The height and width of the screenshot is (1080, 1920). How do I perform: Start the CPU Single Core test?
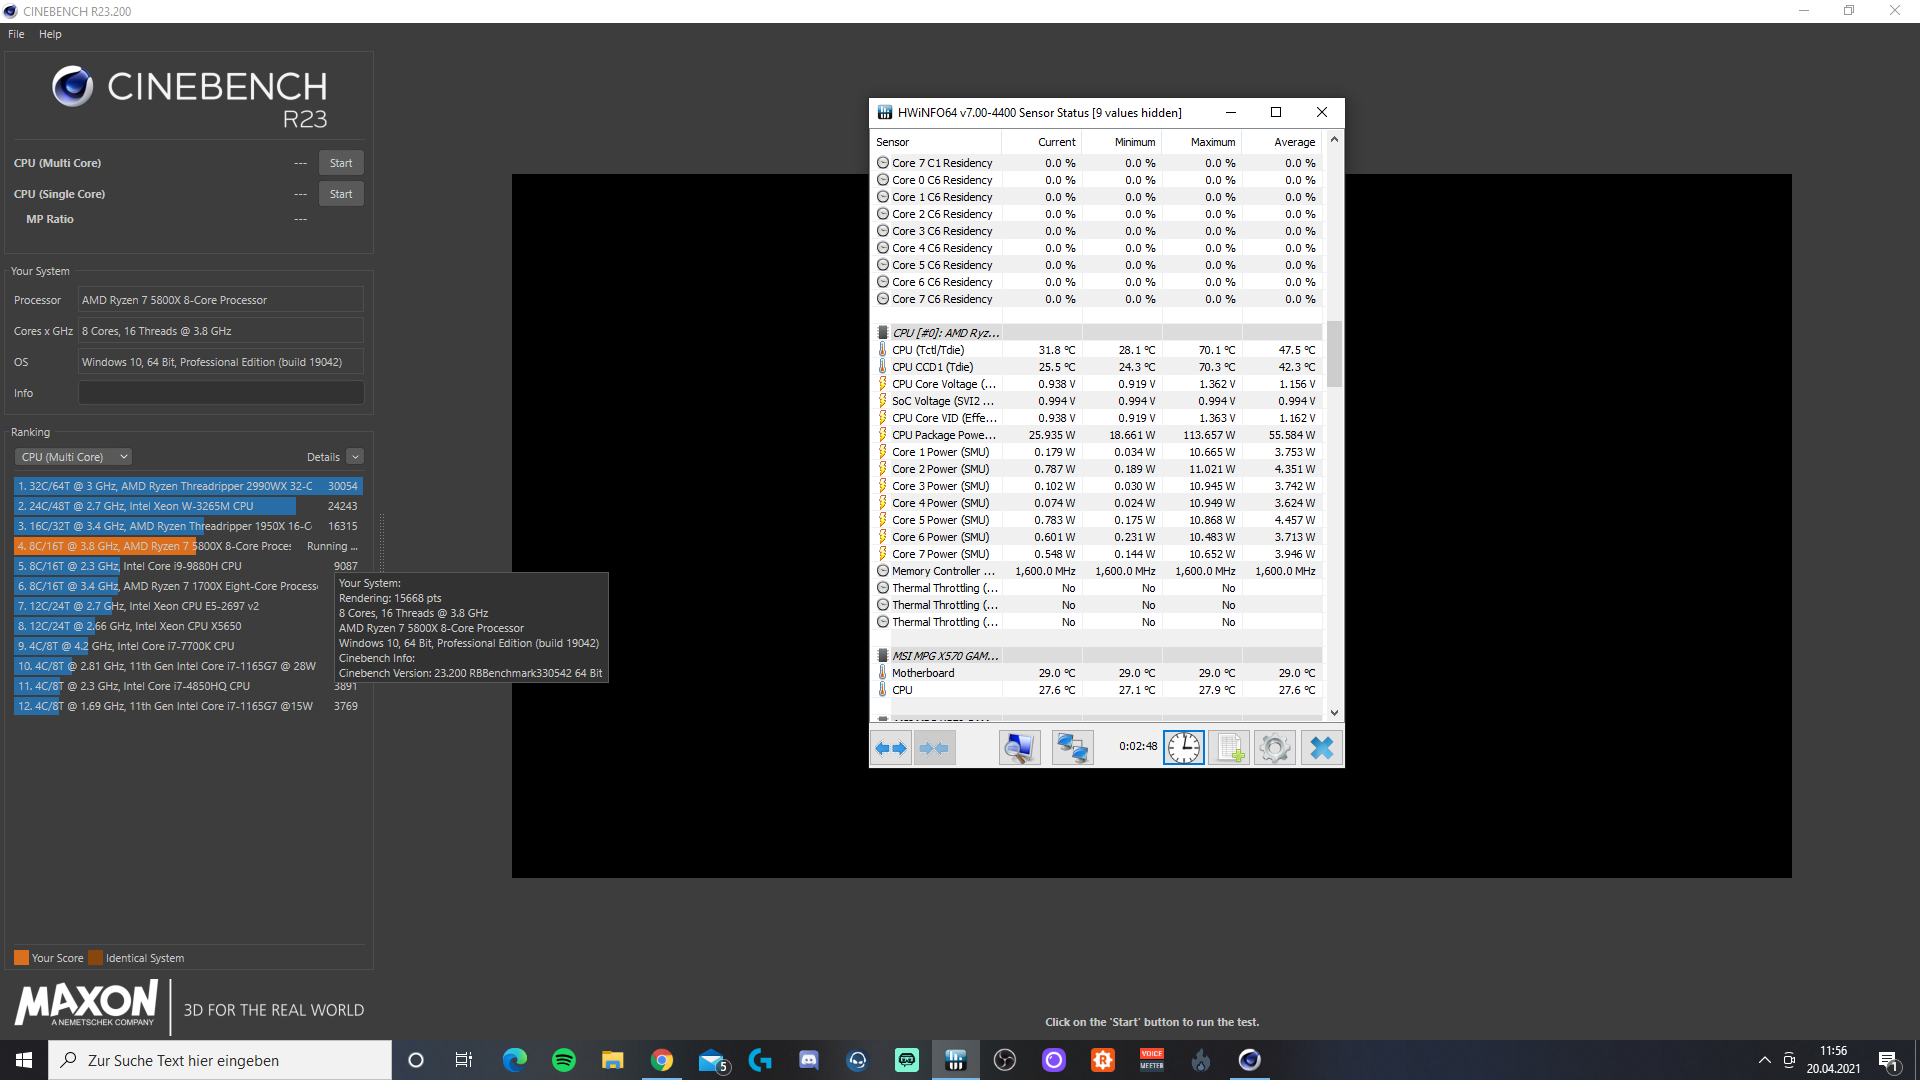(x=340, y=194)
